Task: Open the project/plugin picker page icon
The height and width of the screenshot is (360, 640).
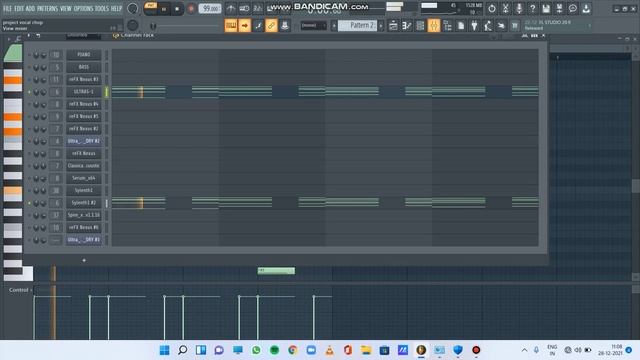Action: pos(461,26)
